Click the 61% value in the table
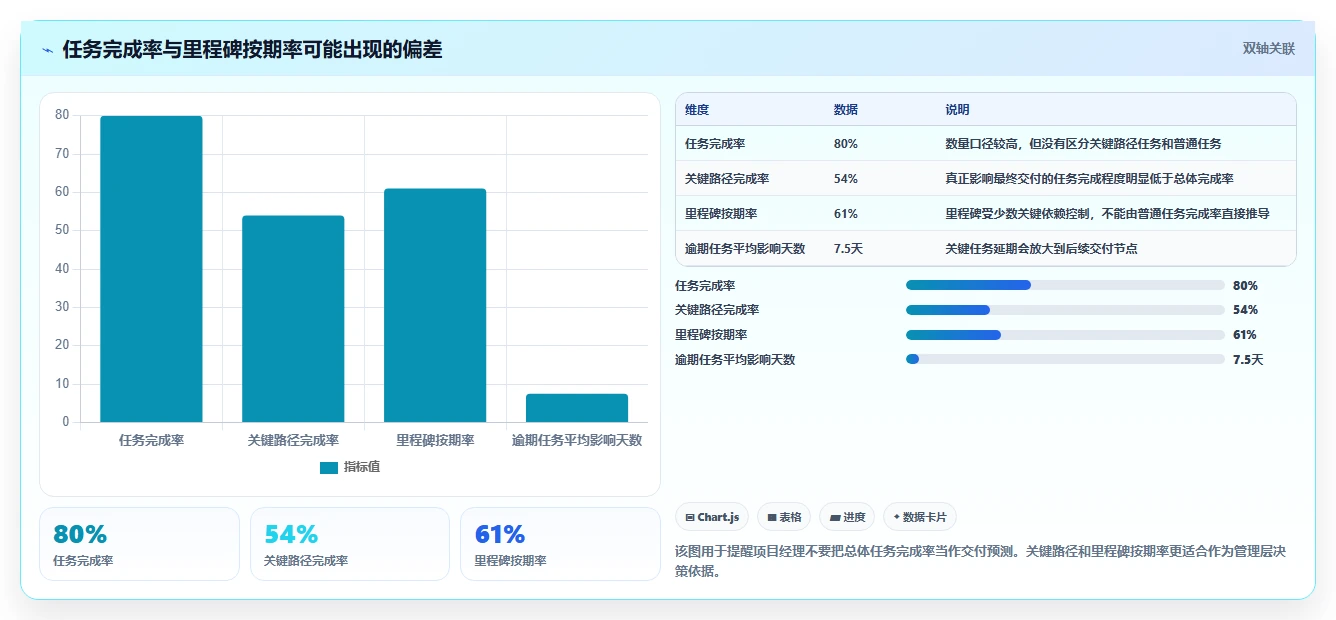Image resolution: width=1336 pixels, height=620 pixels. point(845,214)
